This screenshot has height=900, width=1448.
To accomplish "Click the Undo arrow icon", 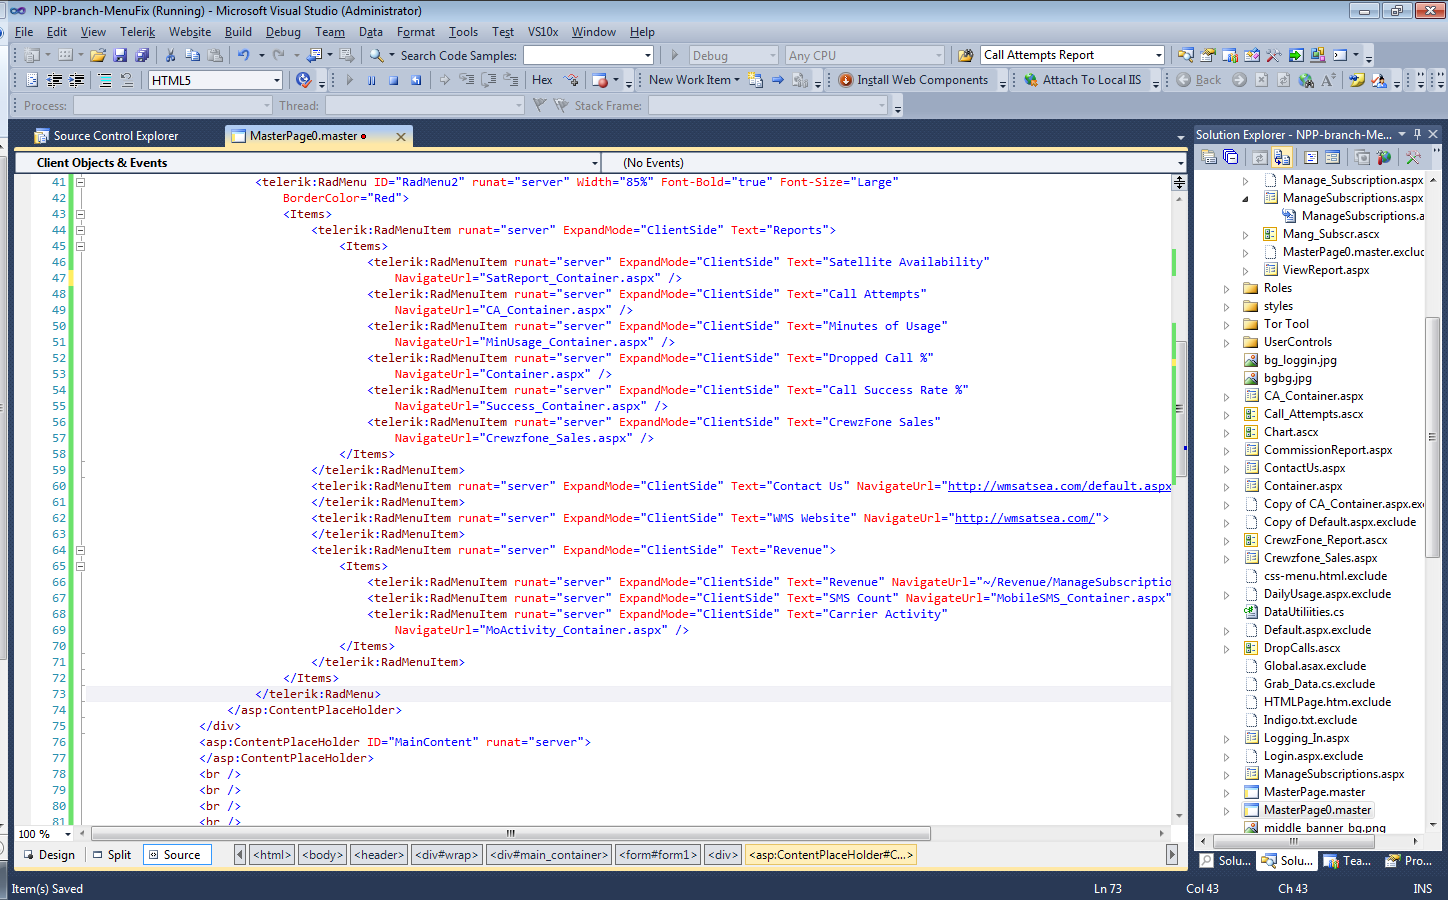I will coord(243,56).
